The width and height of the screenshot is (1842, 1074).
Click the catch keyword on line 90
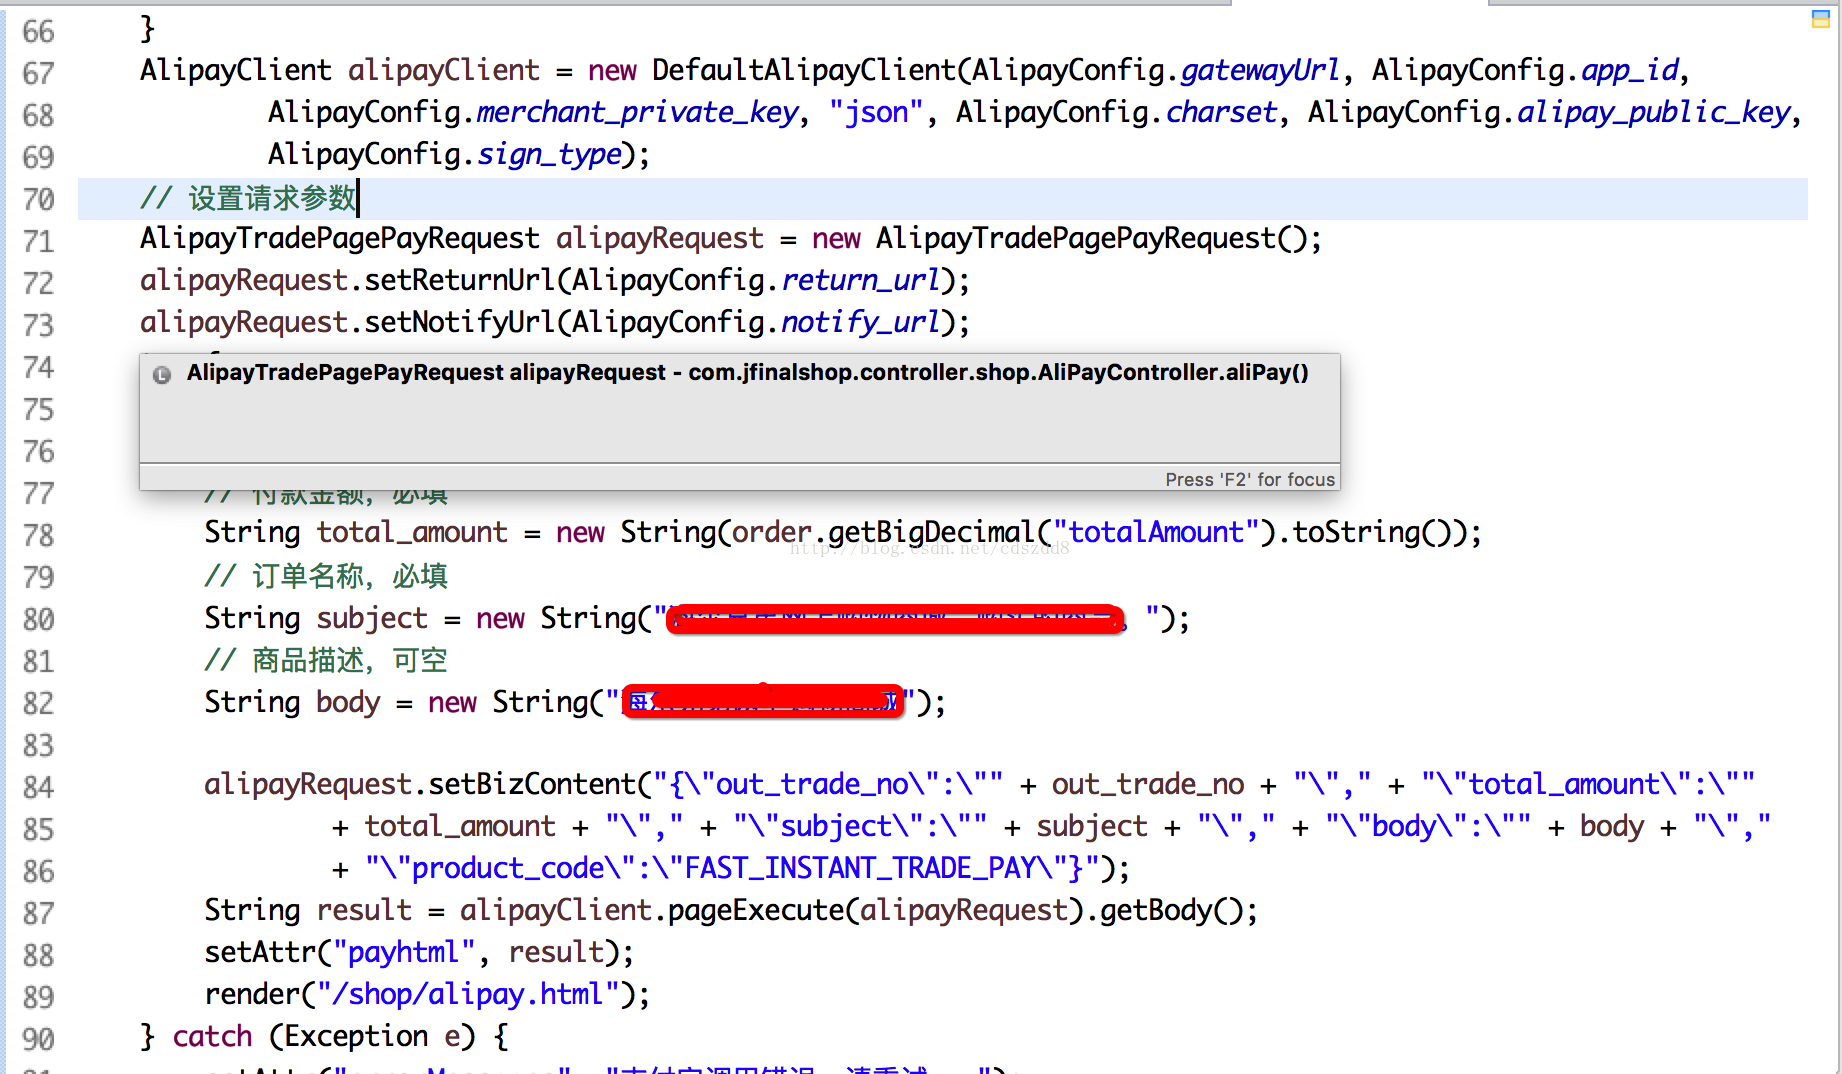[212, 1036]
